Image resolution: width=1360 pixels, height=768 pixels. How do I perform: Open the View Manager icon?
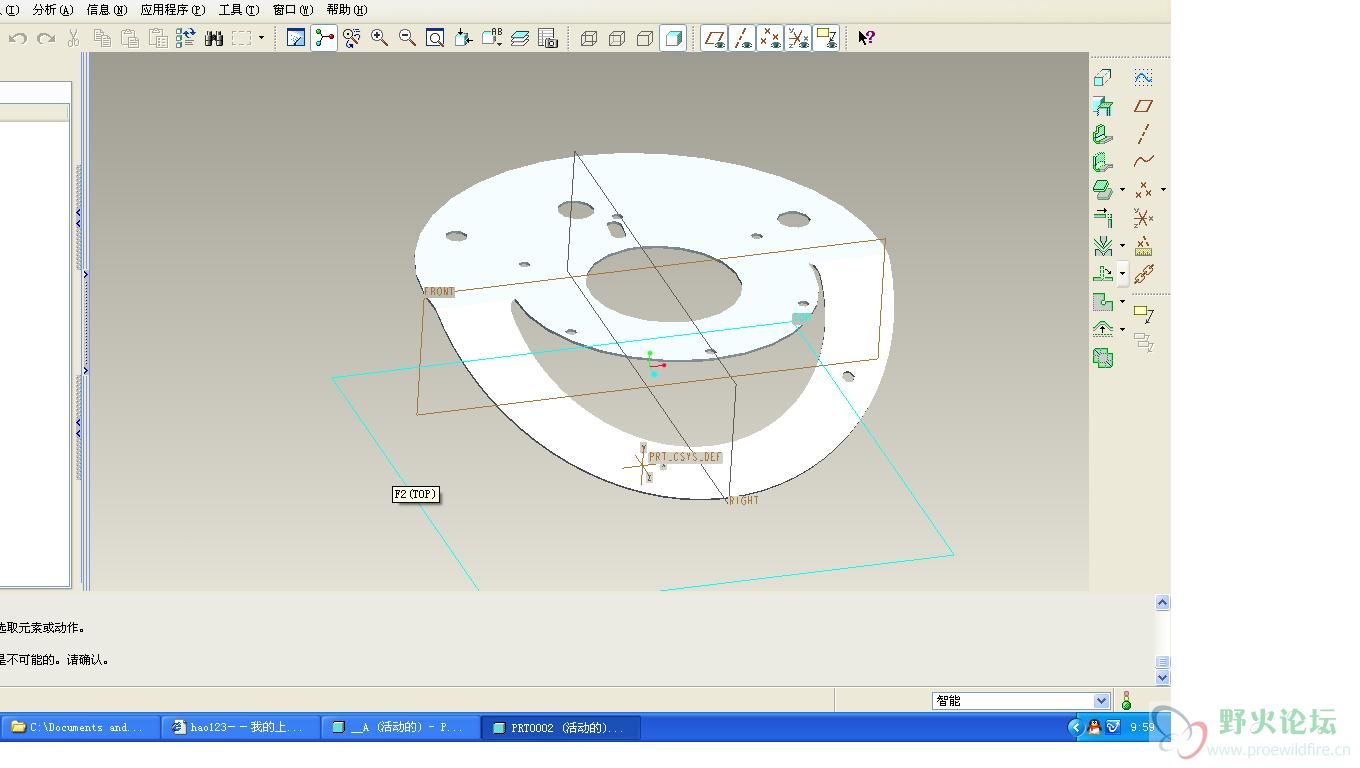547,38
